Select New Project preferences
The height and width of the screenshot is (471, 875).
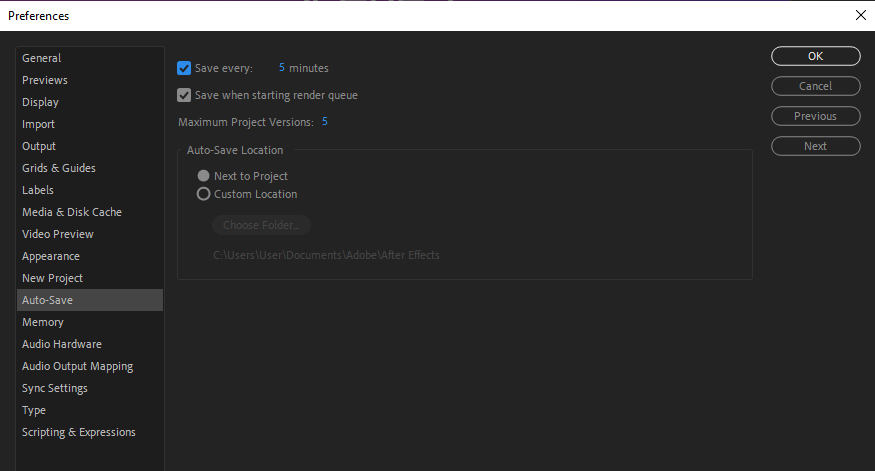(x=89, y=278)
